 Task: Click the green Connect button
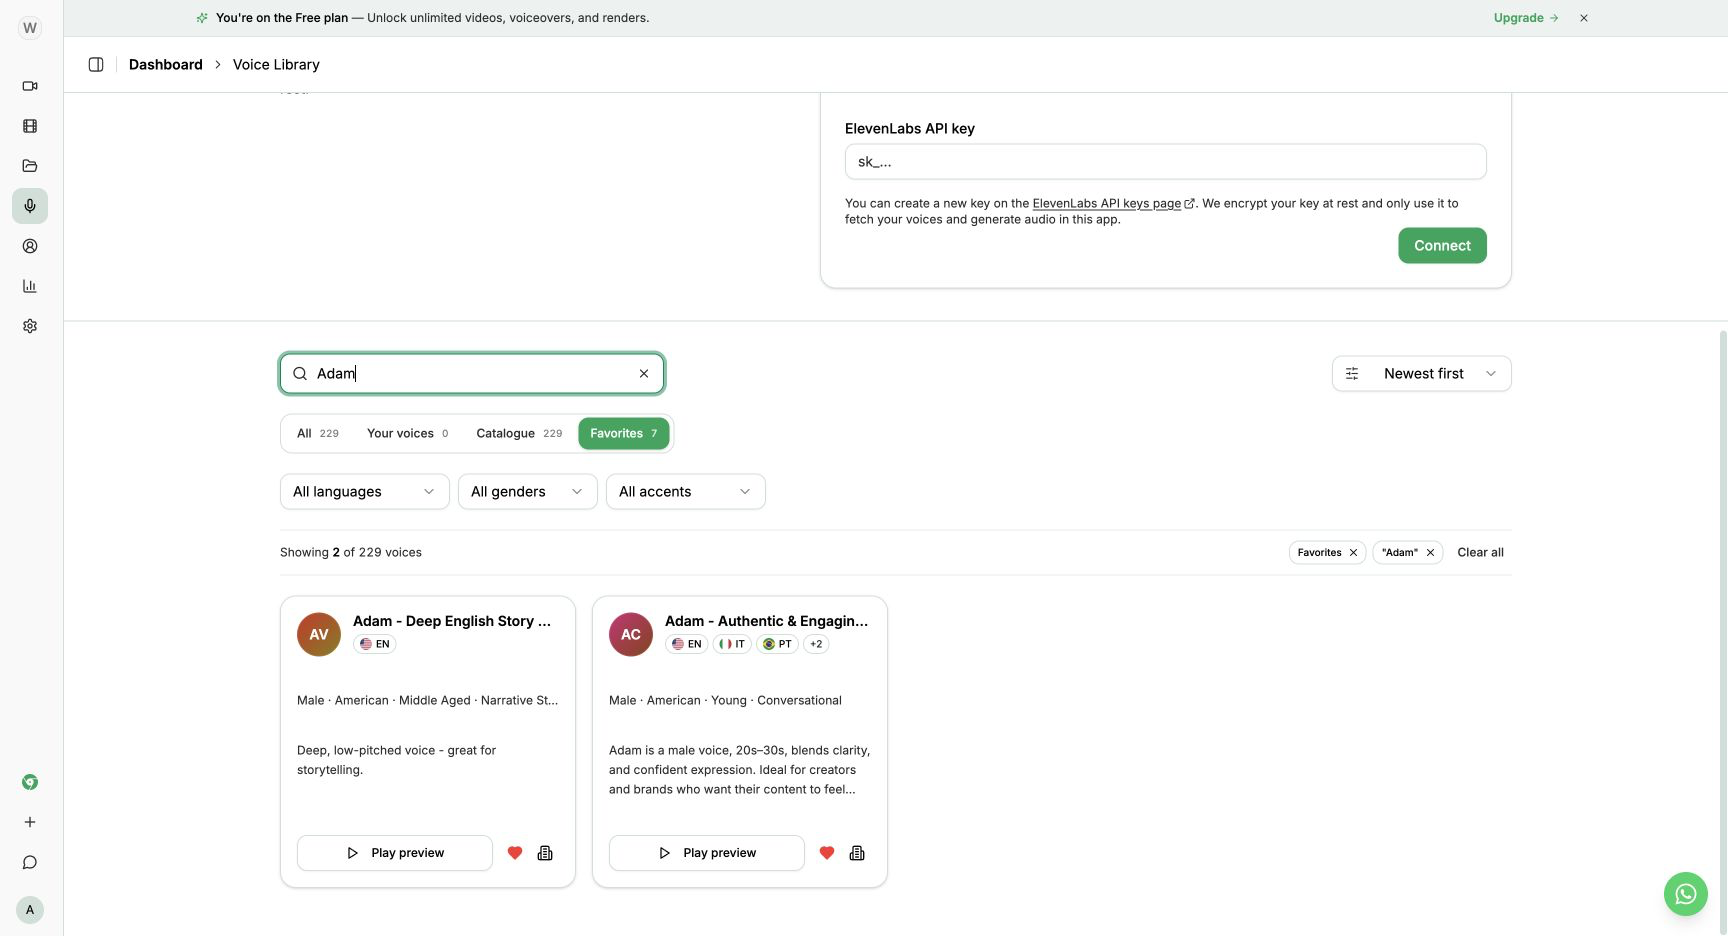pos(1442,246)
